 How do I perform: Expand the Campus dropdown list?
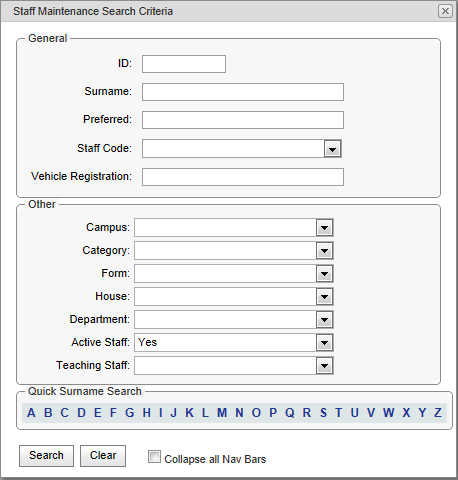pos(324,228)
